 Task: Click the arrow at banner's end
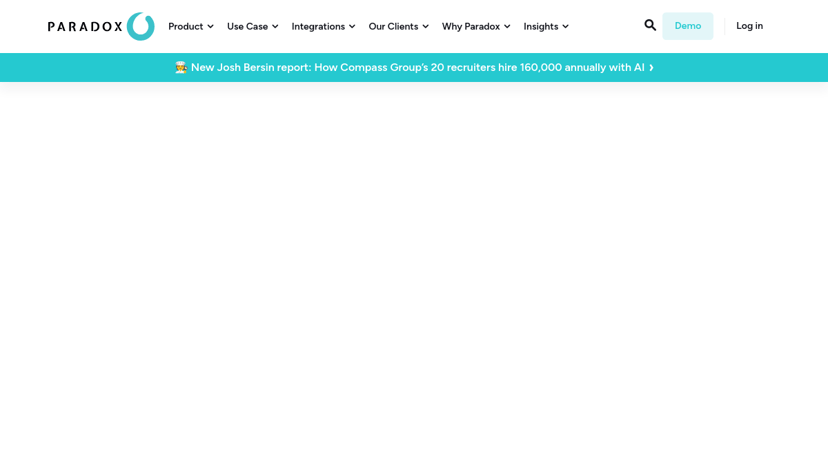[652, 68]
